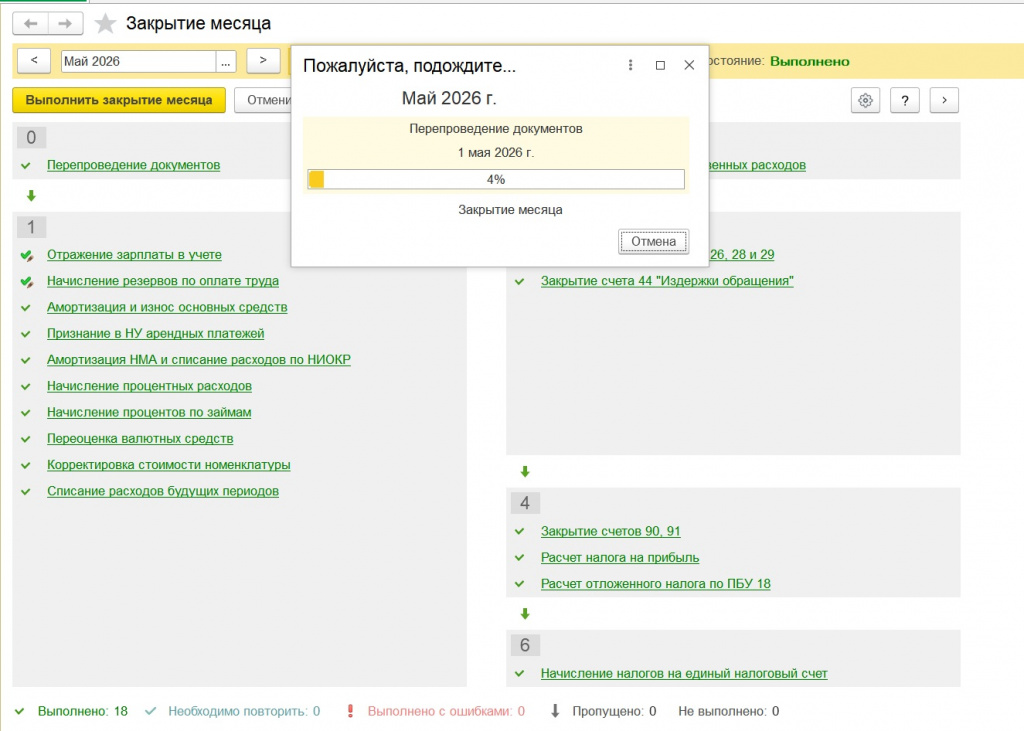Open the period picker ellipsis button
This screenshot has width=1024, height=731.
pos(225,61)
